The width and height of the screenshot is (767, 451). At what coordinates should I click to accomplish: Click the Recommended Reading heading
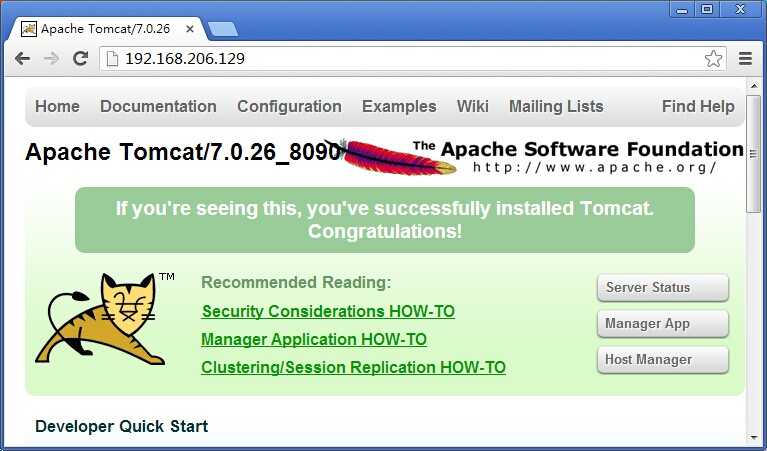click(x=296, y=283)
